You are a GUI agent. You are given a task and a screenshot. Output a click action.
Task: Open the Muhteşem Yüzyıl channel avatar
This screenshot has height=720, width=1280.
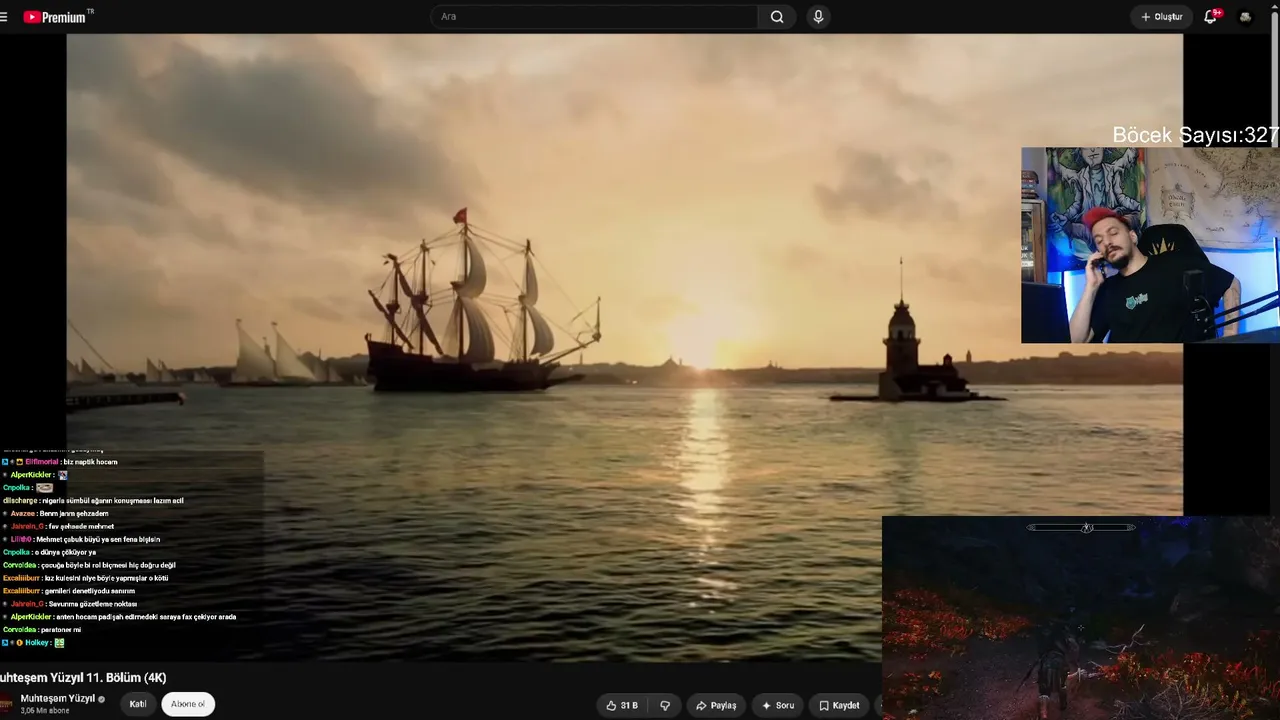click(x=6, y=704)
